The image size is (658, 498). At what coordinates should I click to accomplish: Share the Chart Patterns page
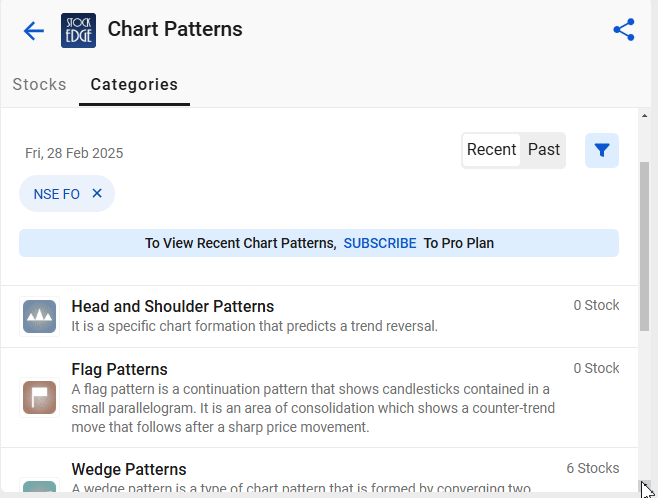pyautogui.click(x=624, y=30)
